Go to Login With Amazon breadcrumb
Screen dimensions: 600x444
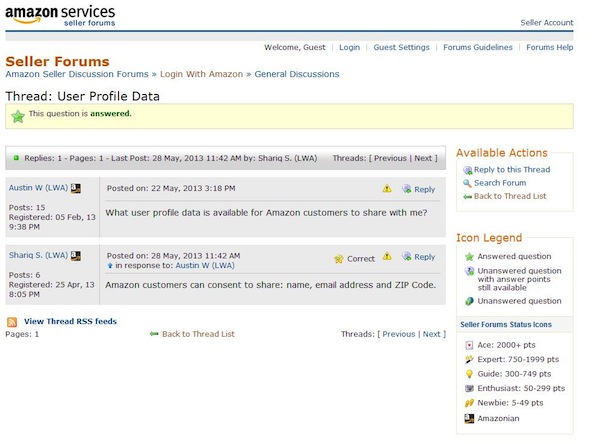click(201, 74)
